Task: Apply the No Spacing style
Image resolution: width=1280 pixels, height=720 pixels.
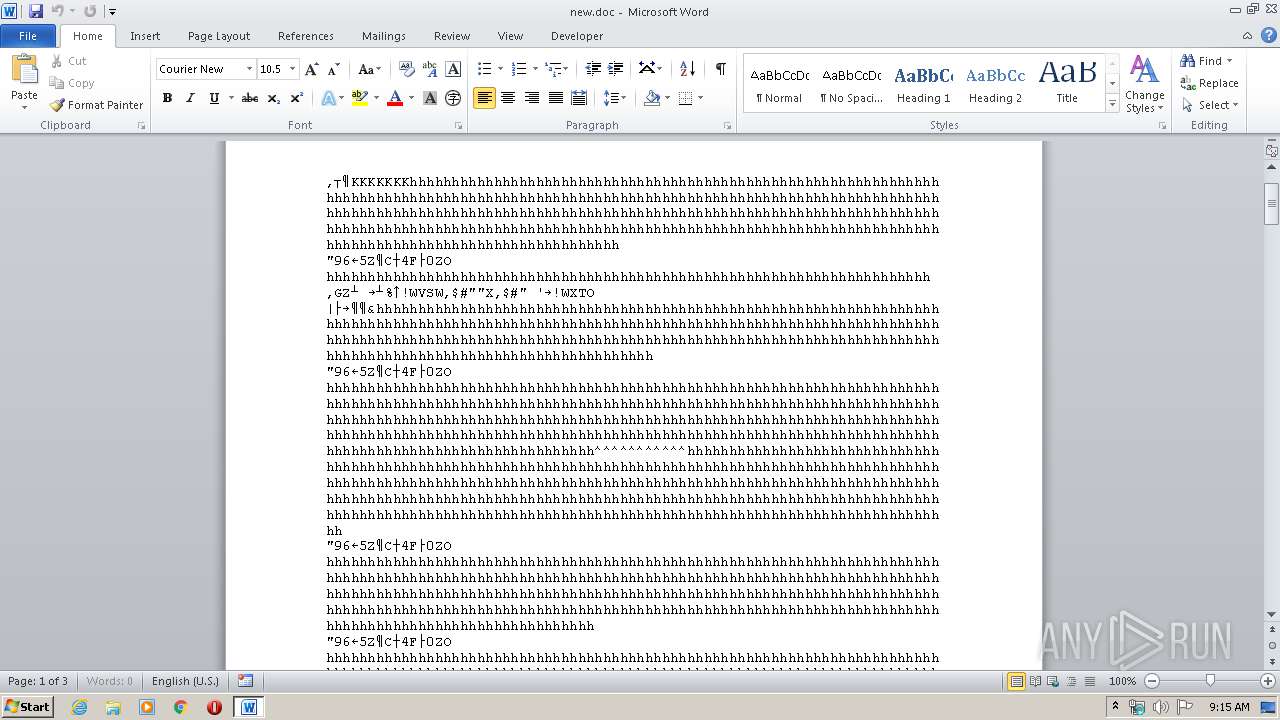Action: pos(851,84)
